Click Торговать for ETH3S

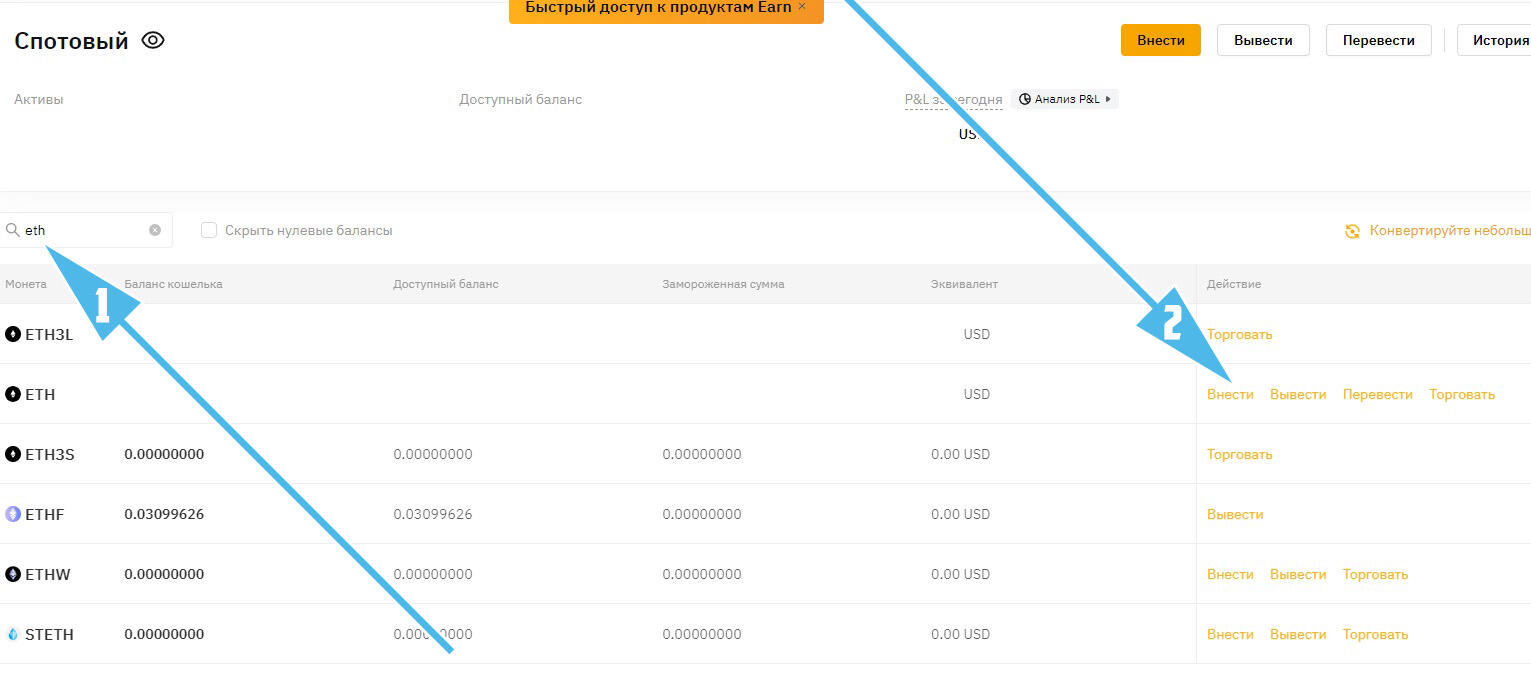pyautogui.click(x=1239, y=454)
